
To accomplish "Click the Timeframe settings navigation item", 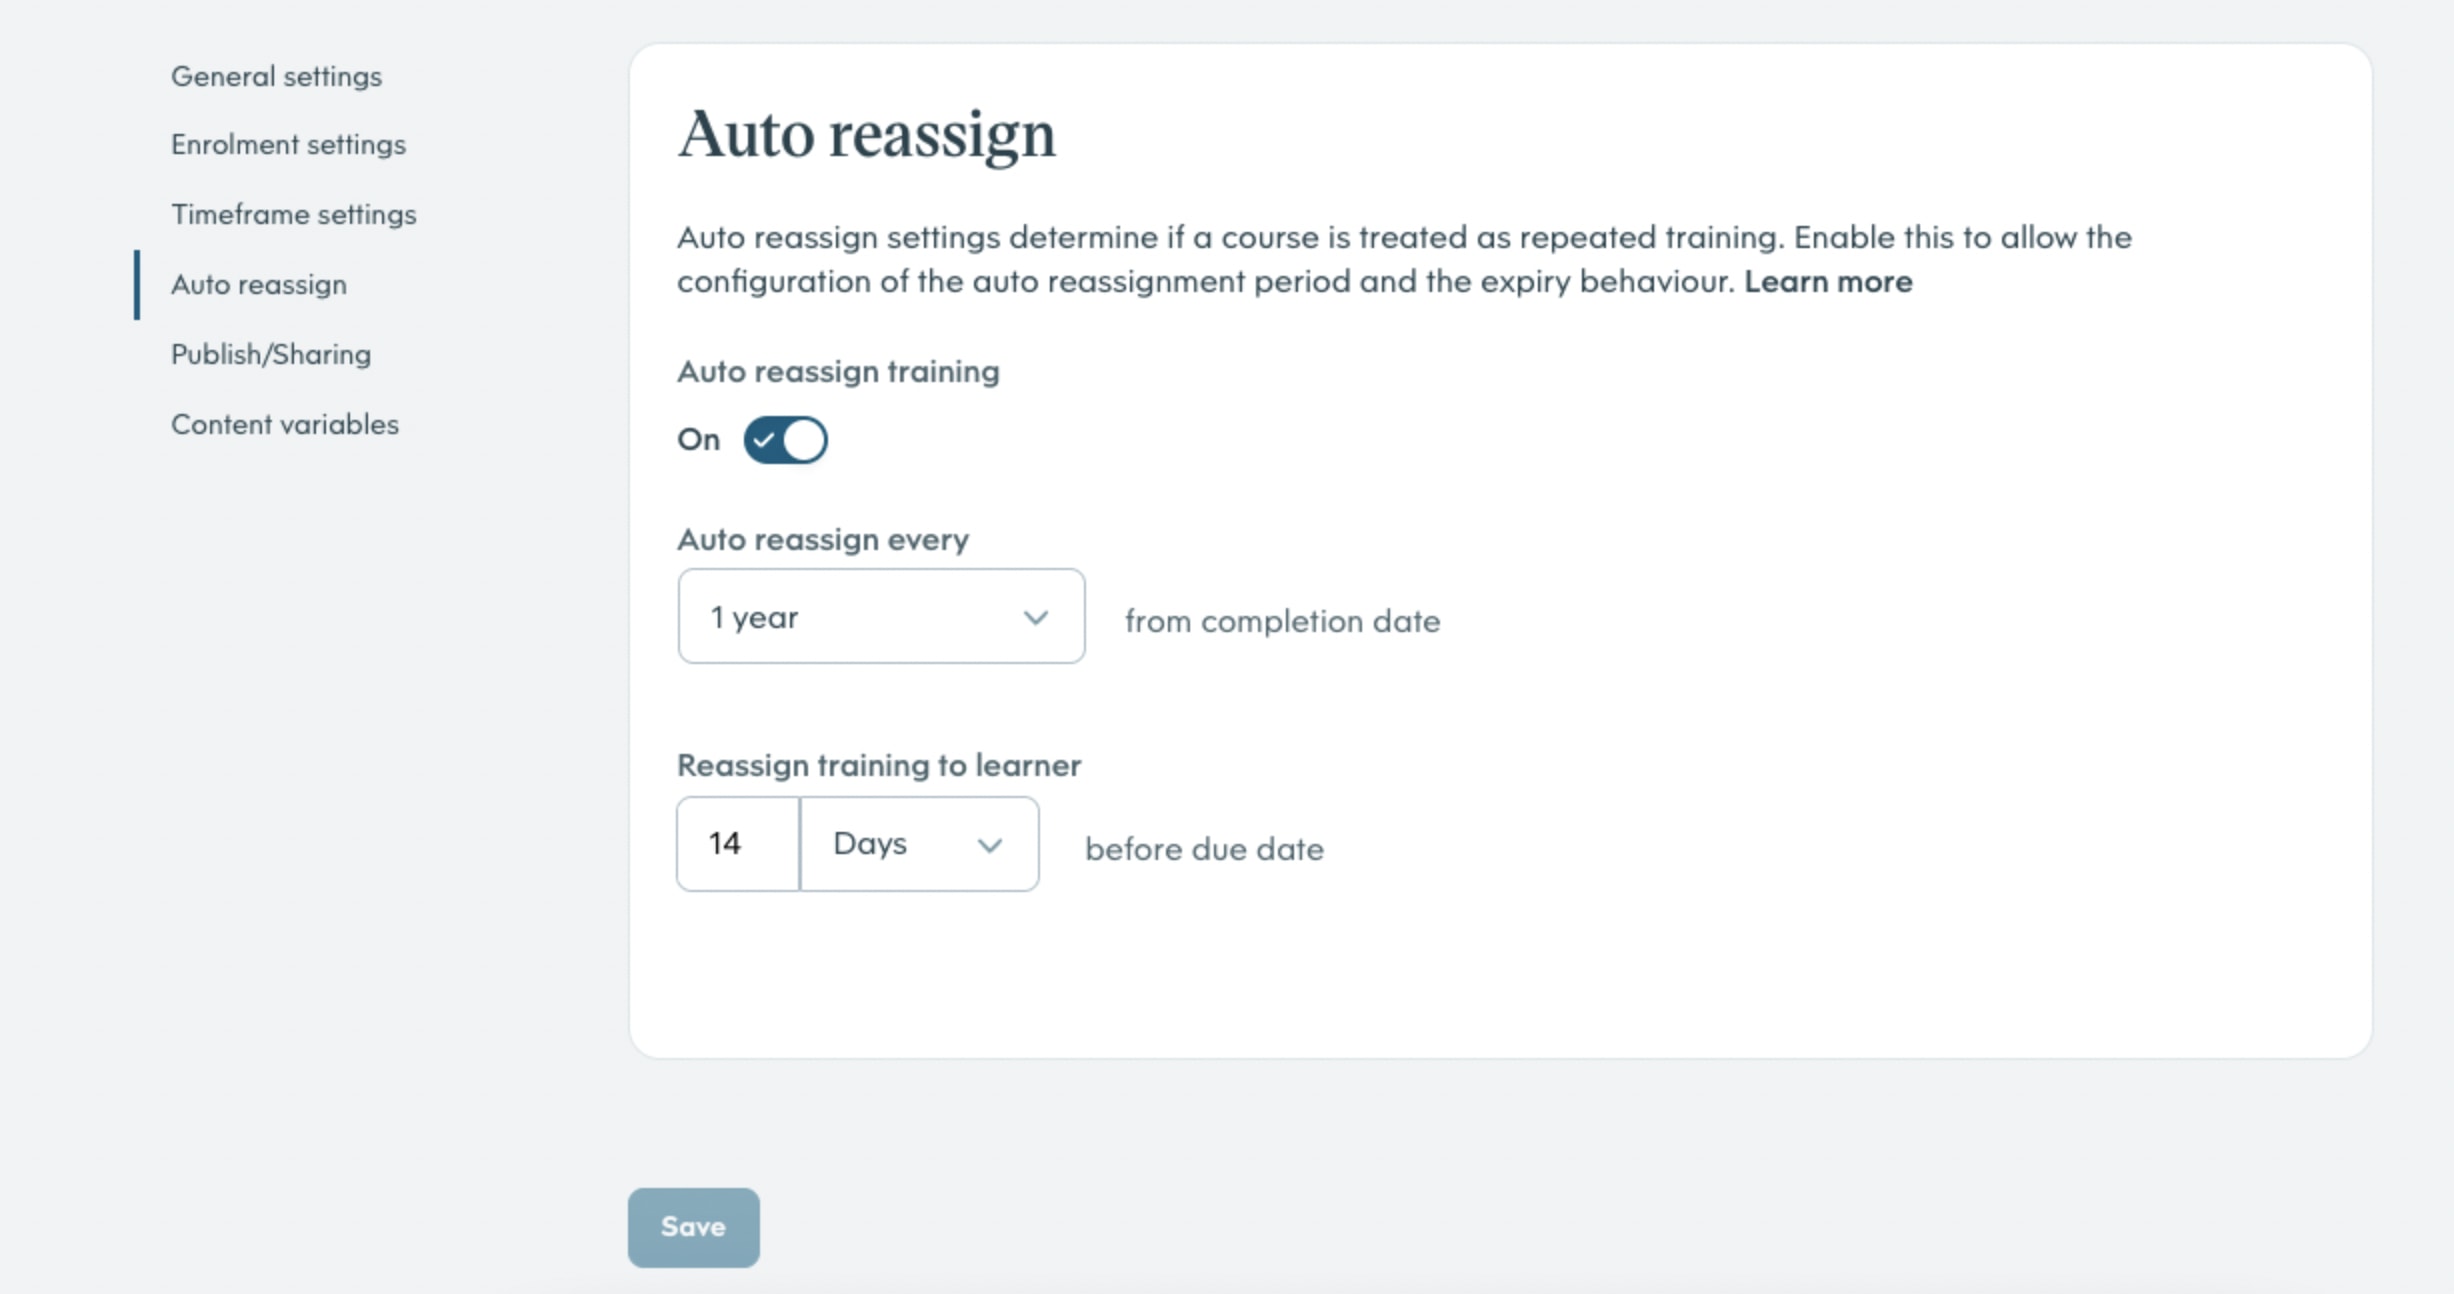I will [294, 214].
